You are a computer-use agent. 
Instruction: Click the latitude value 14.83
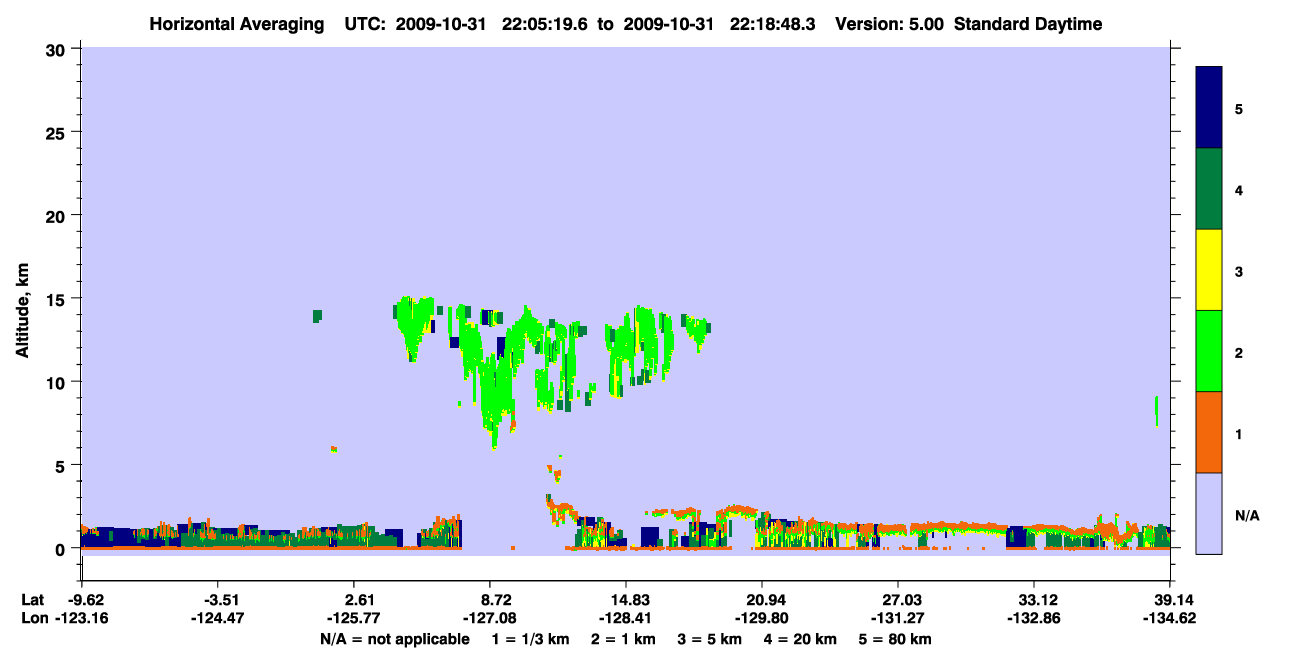pos(630,600)
